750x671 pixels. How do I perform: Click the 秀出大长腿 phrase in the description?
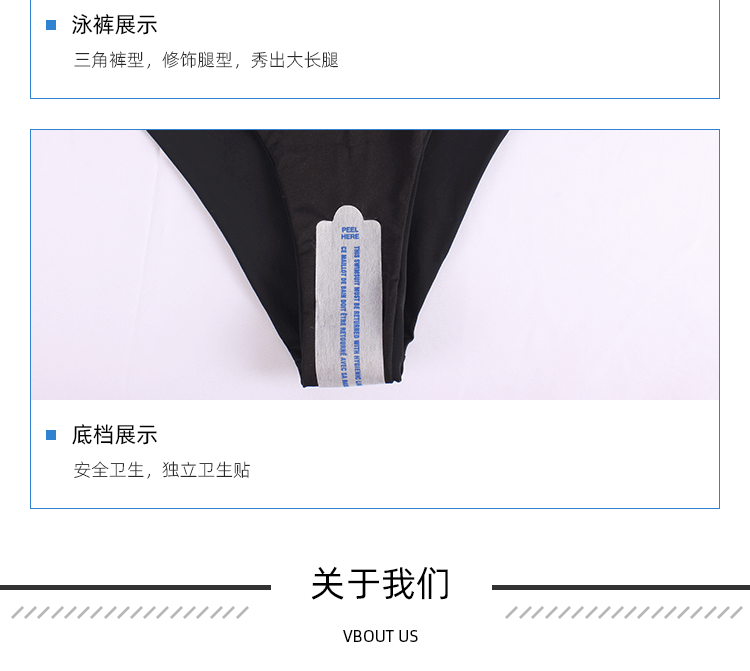tap(295, 60)
